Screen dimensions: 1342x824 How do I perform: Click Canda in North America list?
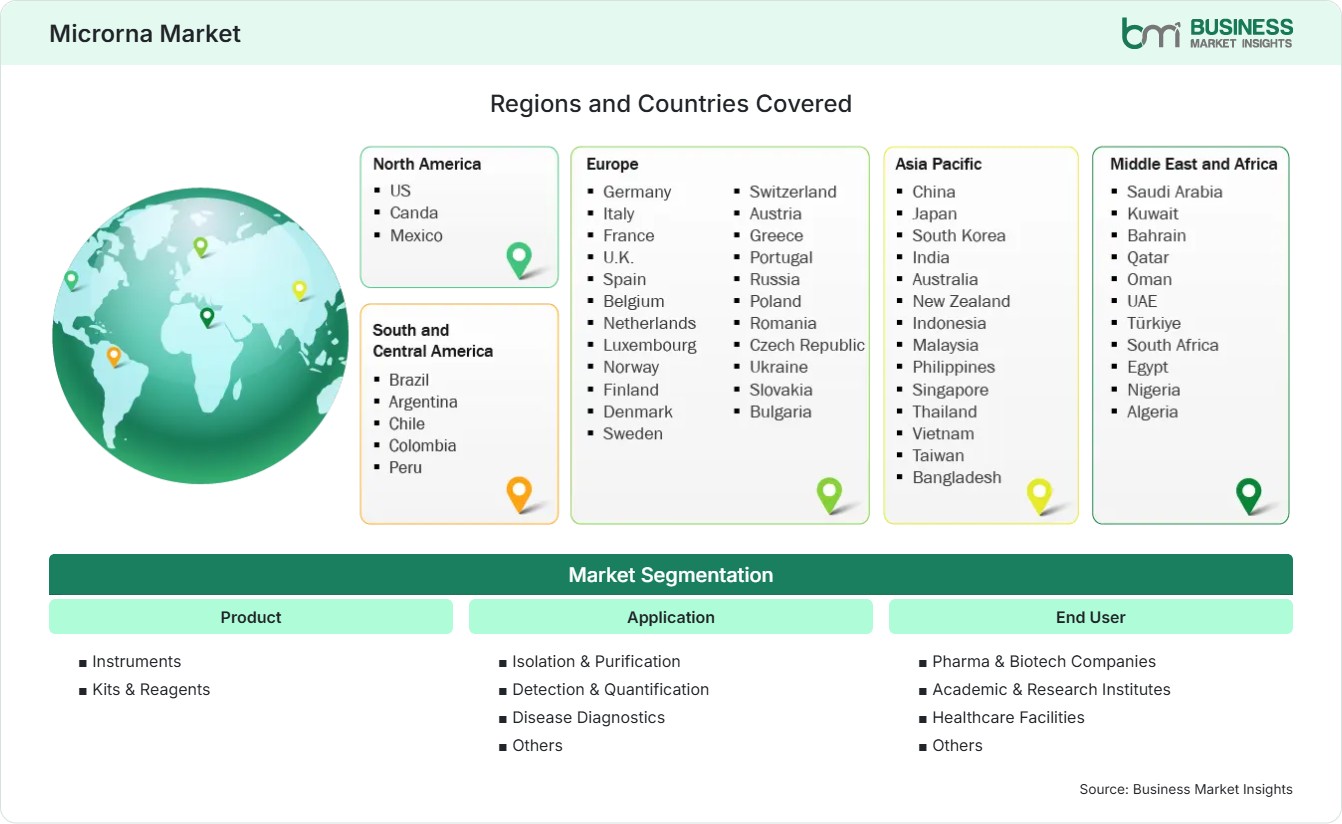coord(414,212)
